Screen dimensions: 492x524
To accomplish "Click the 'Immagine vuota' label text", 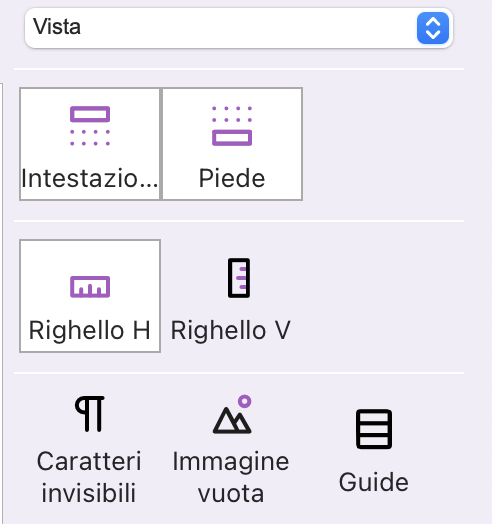I will (231, 477).
